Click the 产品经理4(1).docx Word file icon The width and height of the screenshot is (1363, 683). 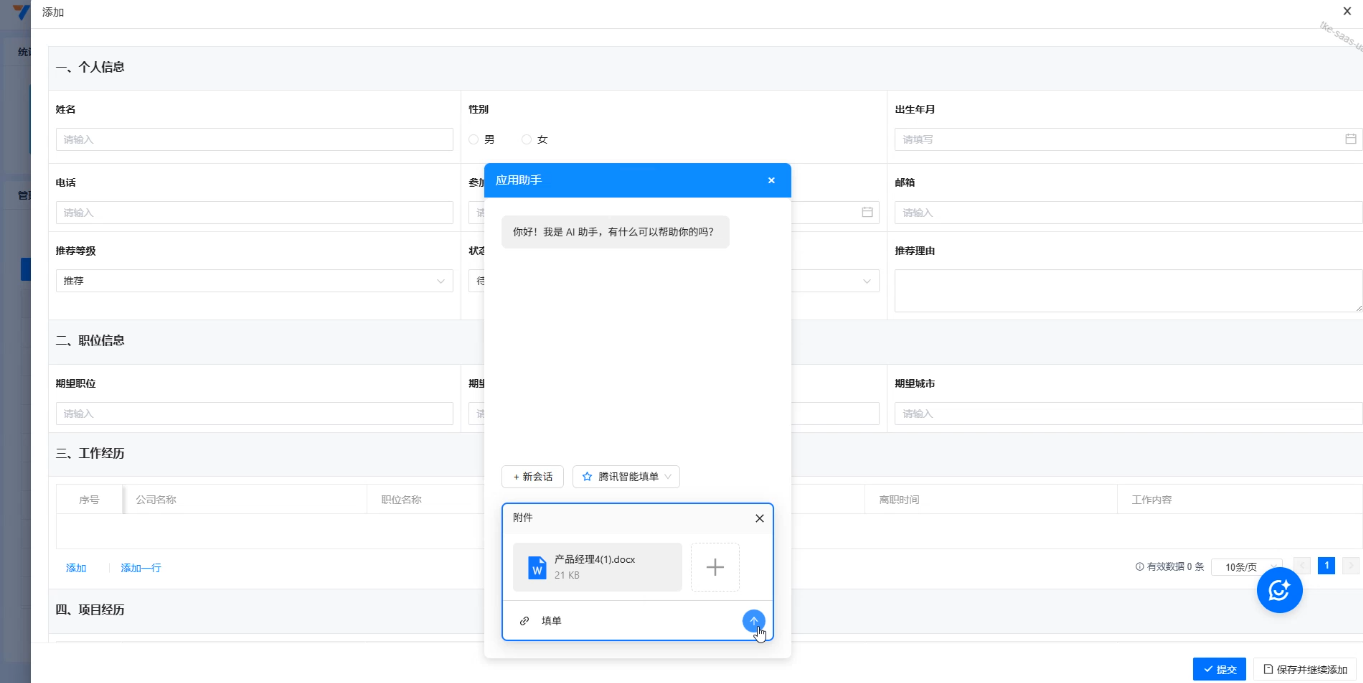(x=537, y=567)
